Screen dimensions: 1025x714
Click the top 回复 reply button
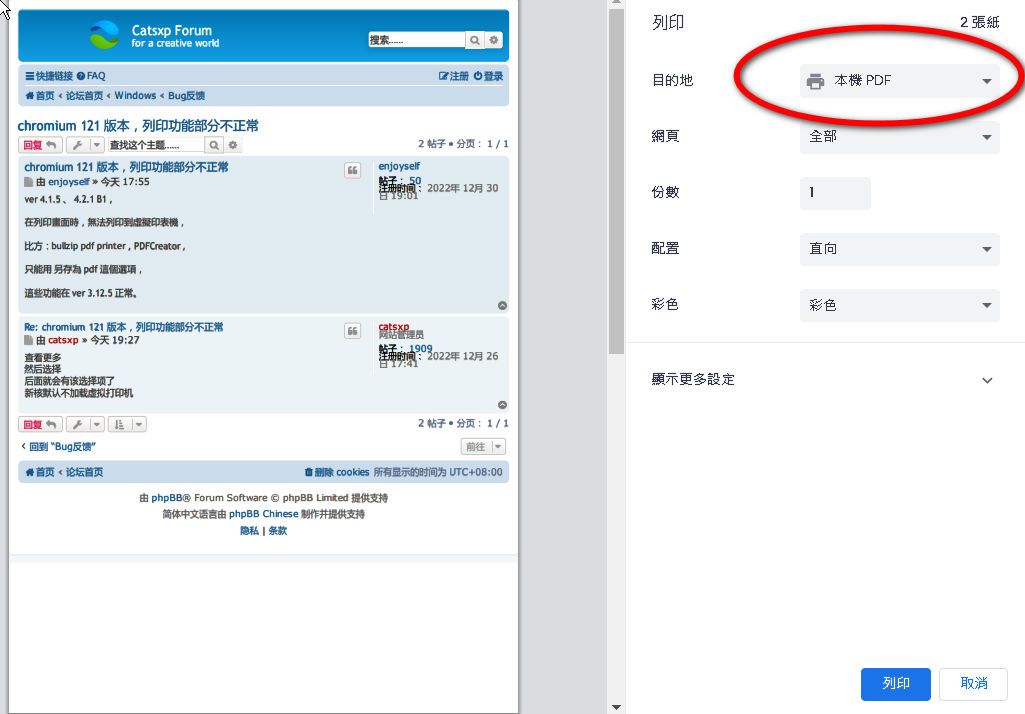click(40, 145)
